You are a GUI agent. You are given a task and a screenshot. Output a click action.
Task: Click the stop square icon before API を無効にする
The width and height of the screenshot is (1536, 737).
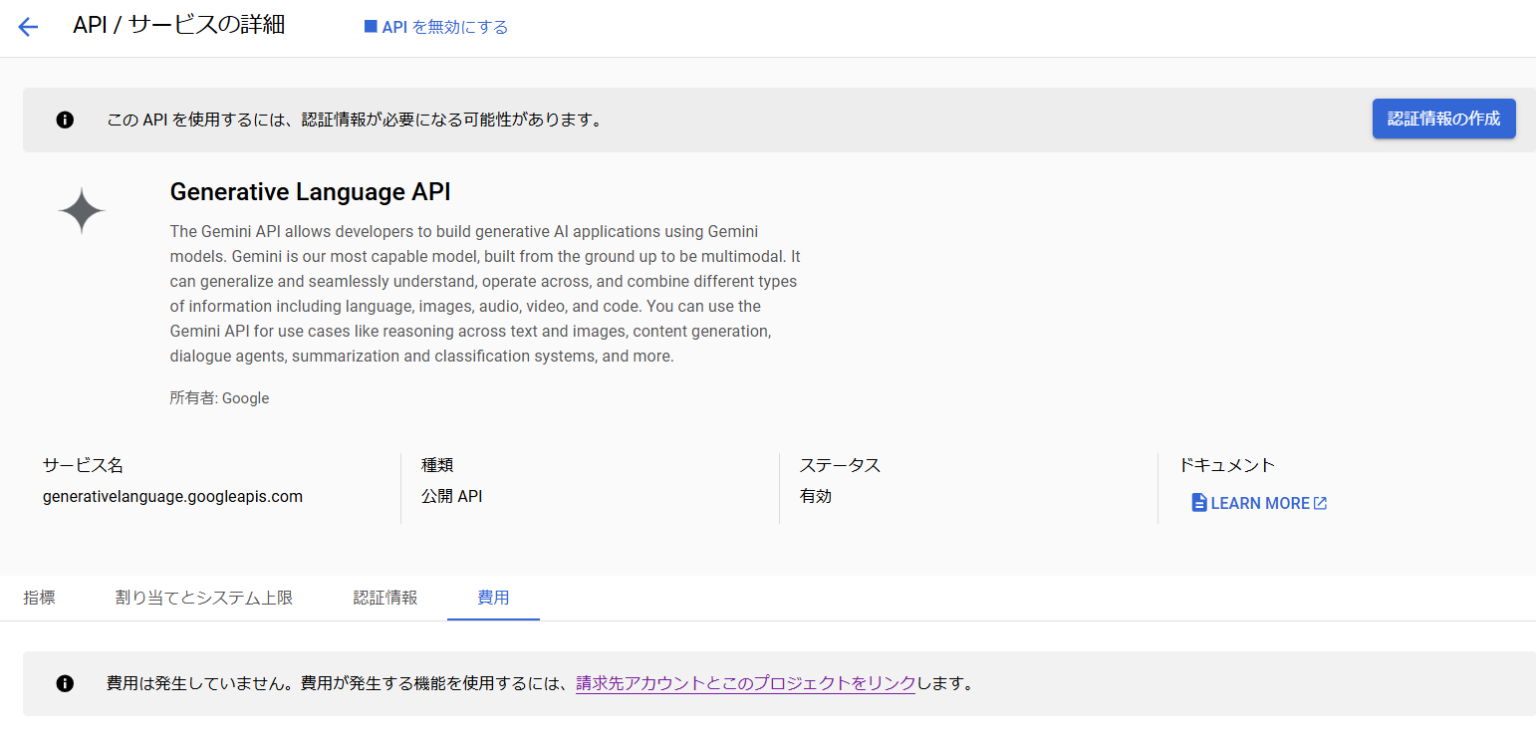tap(369, 26)
